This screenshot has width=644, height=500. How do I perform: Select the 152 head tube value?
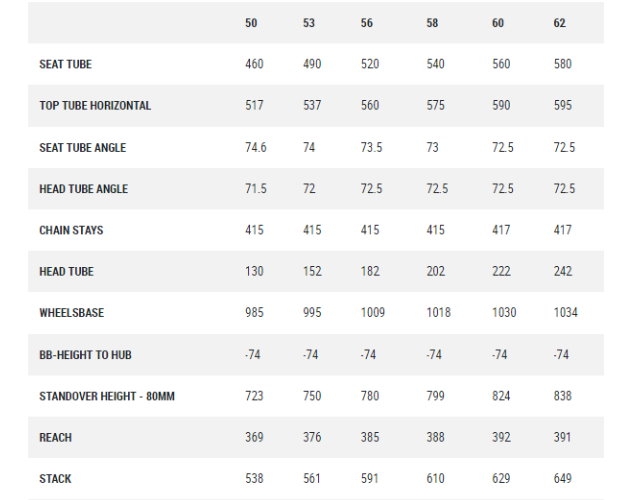311,272
